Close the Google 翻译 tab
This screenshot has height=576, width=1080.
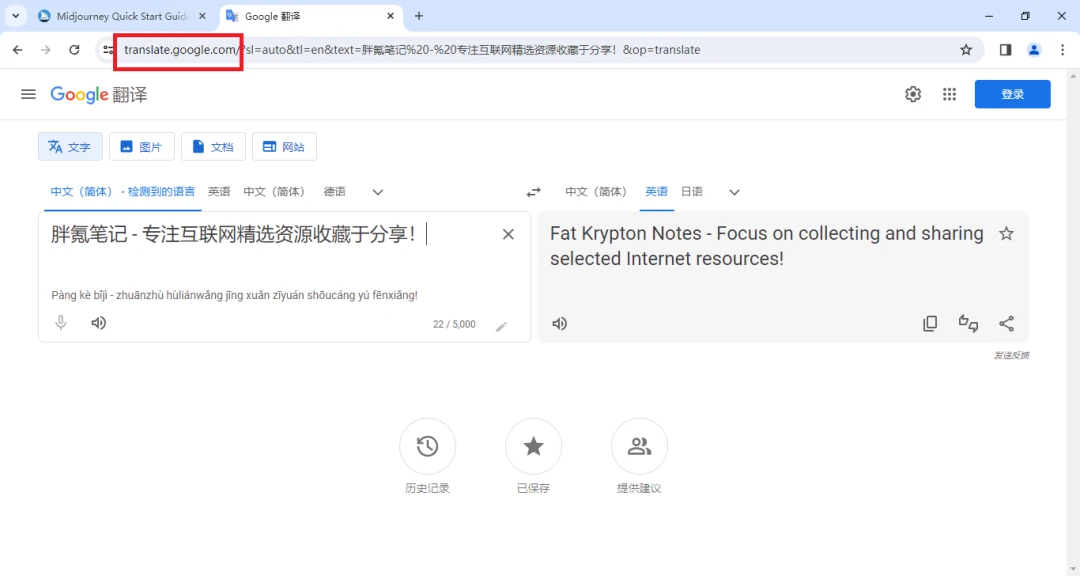point(390,16)
